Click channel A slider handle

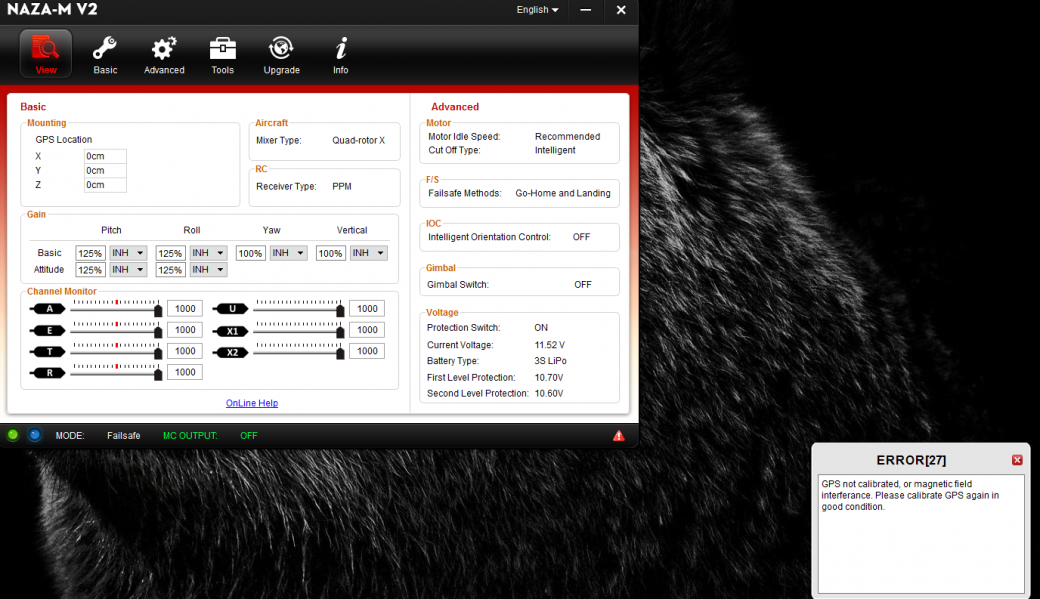[158, 311]
